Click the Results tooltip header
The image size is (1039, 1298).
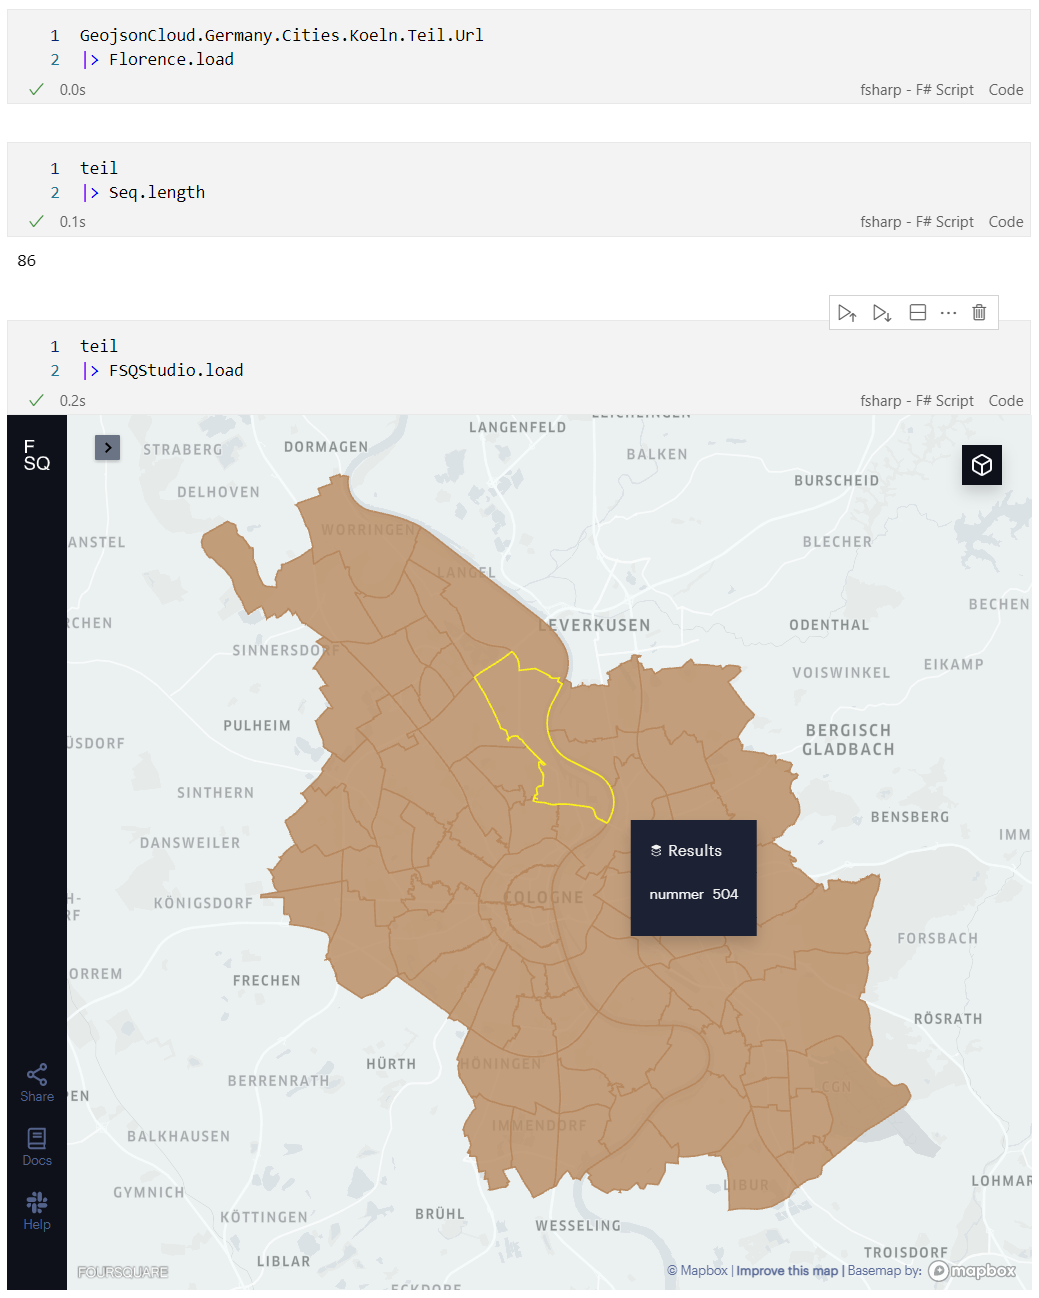[x=686, y=851]
